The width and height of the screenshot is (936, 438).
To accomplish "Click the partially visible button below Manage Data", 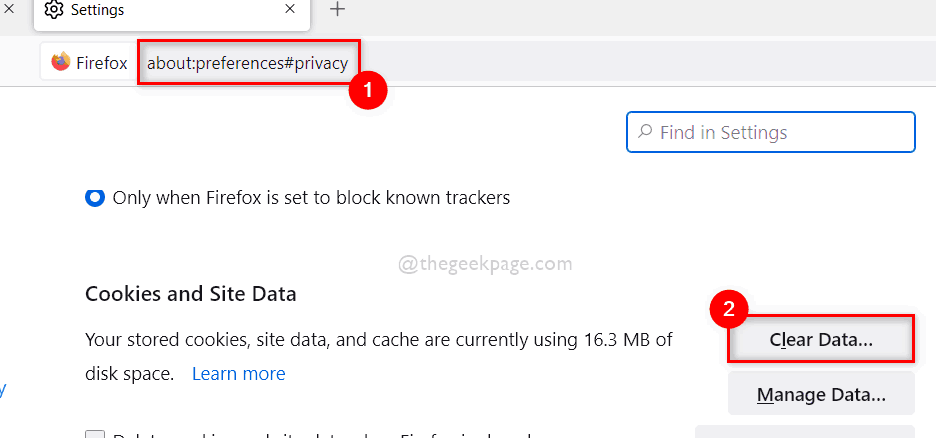I will 804,431.
